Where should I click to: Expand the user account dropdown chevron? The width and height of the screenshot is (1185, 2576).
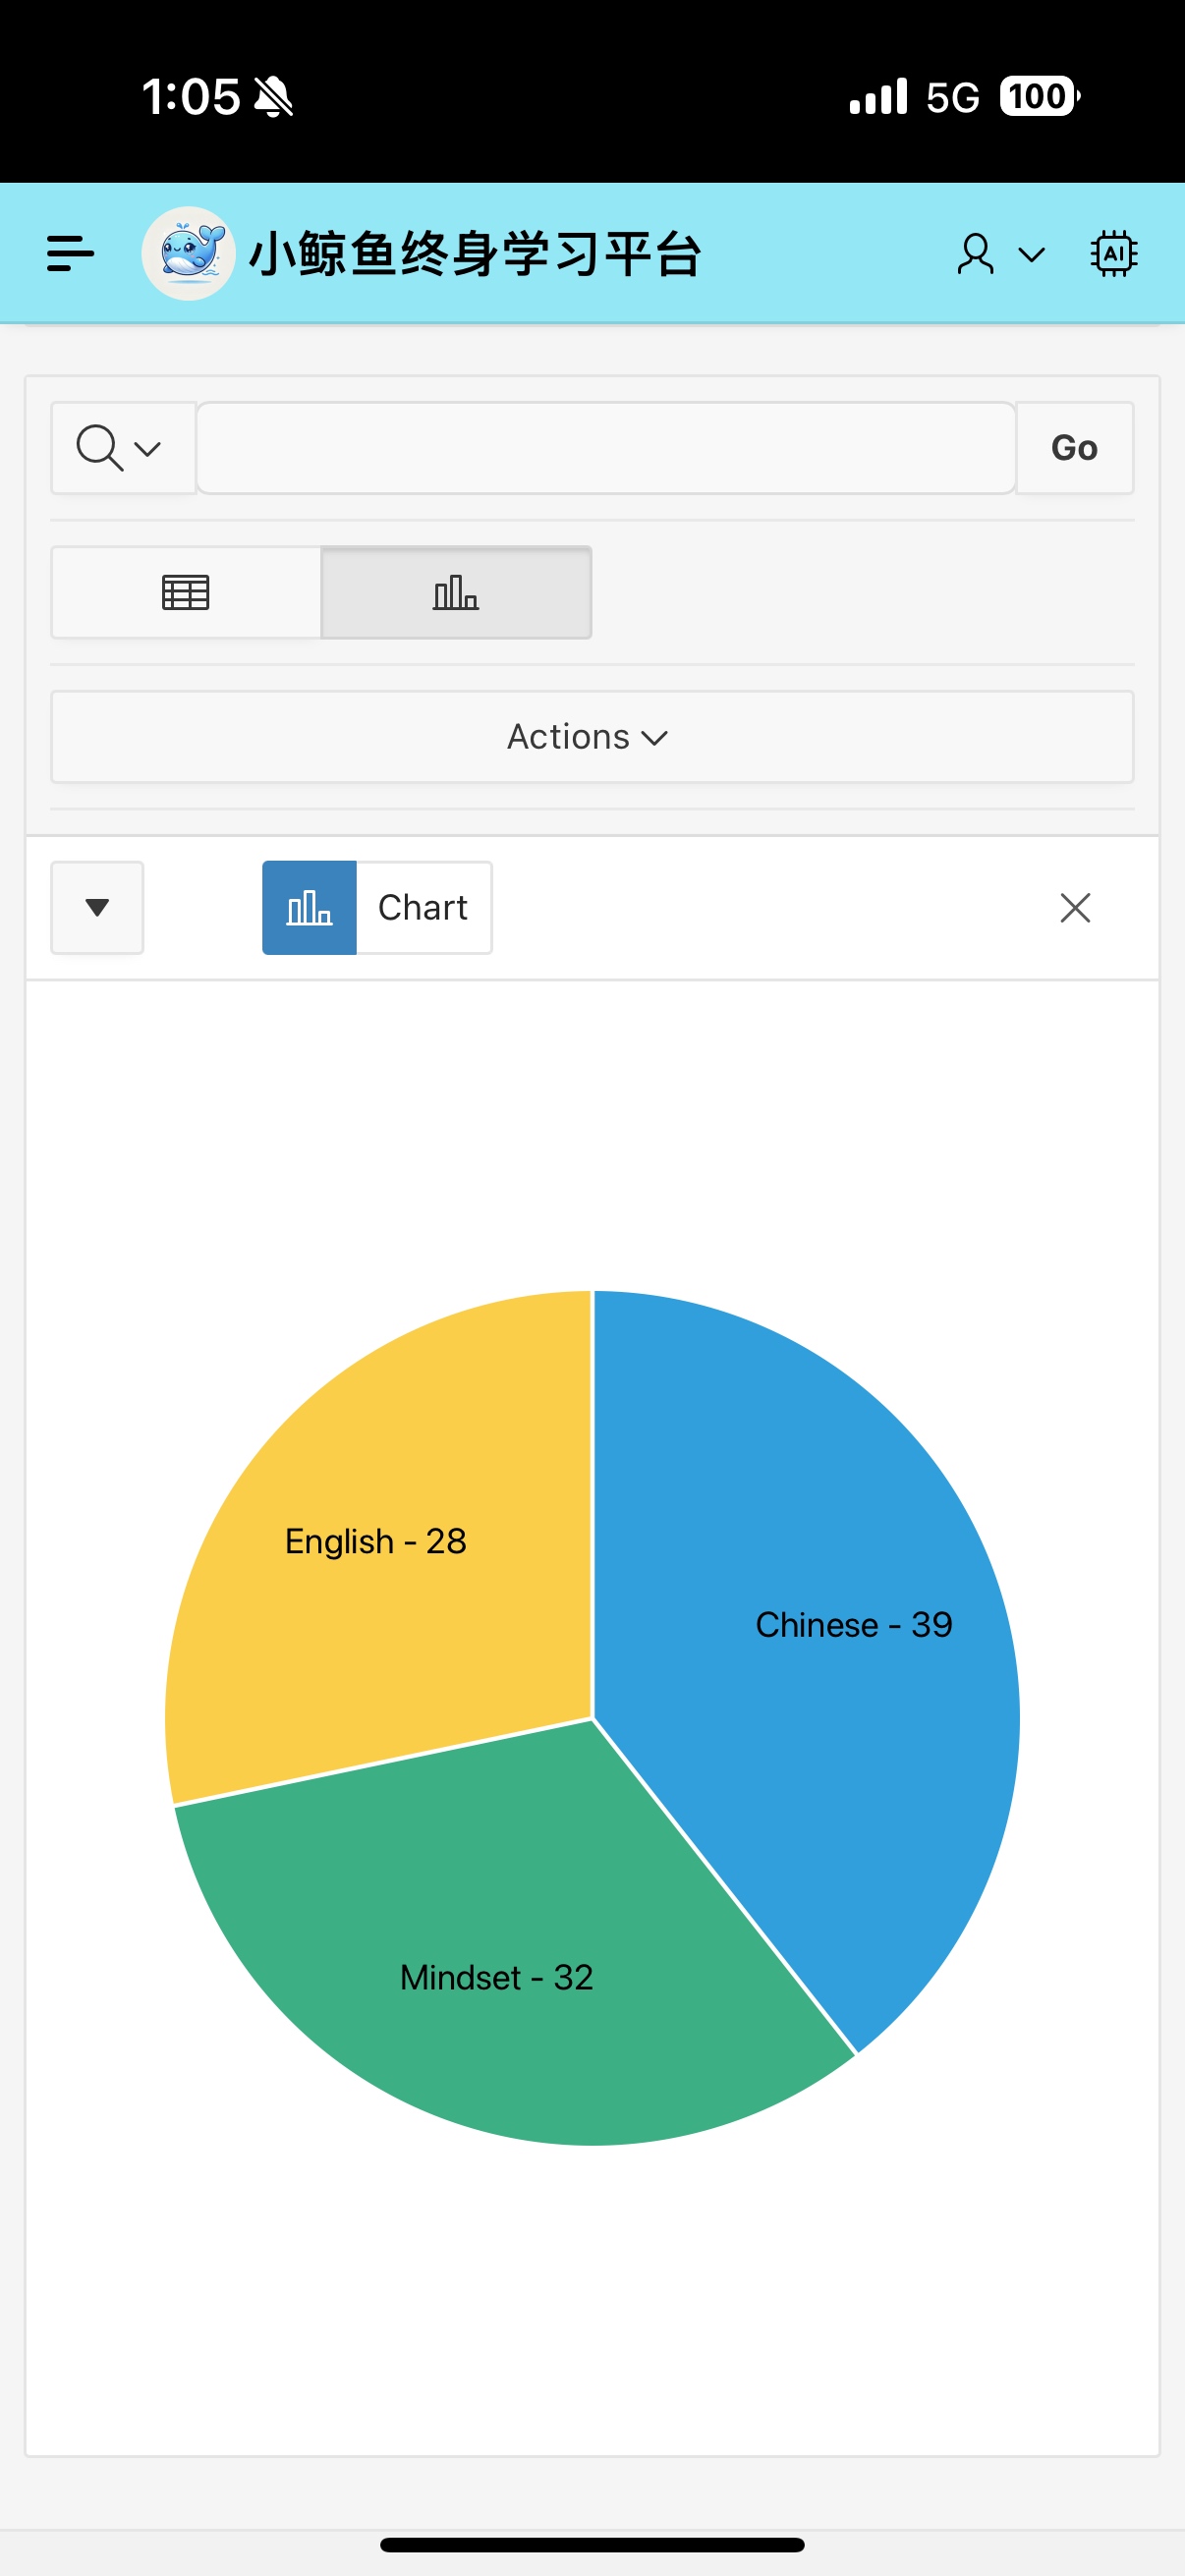point(1031,254)
